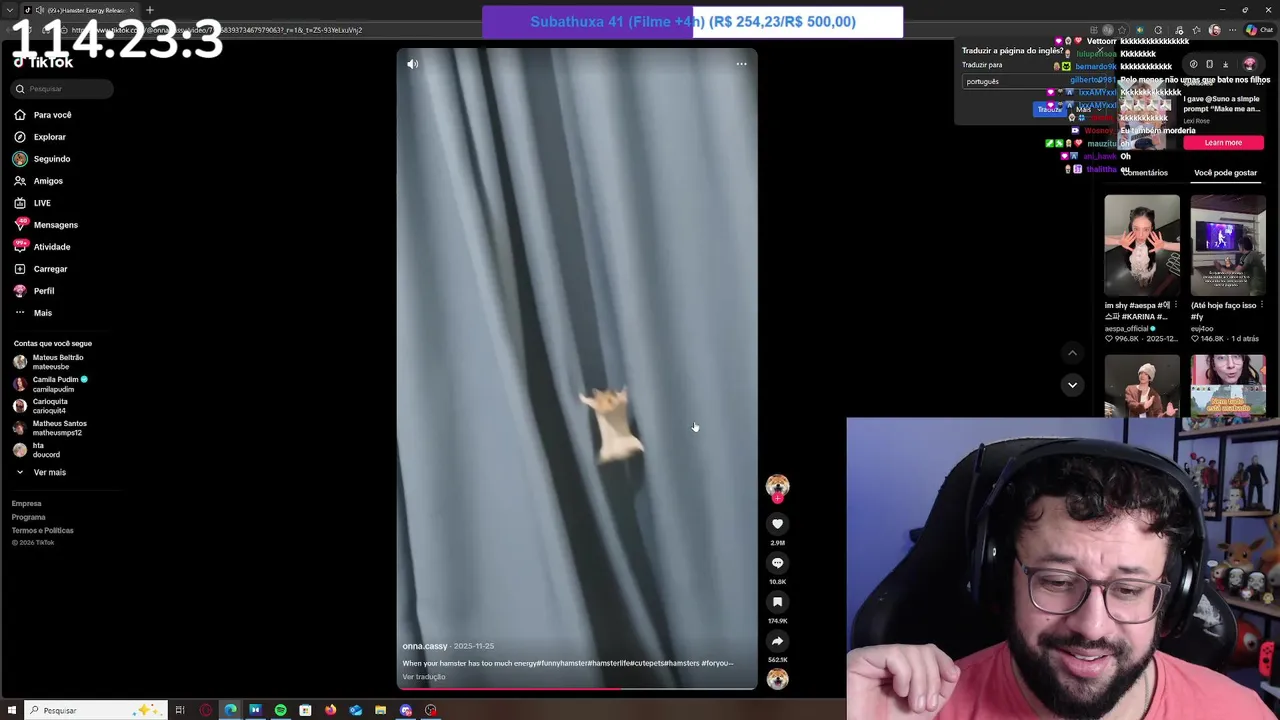Open followed account Matheus Santos
1280x720 pixels.
pos(50,428)
